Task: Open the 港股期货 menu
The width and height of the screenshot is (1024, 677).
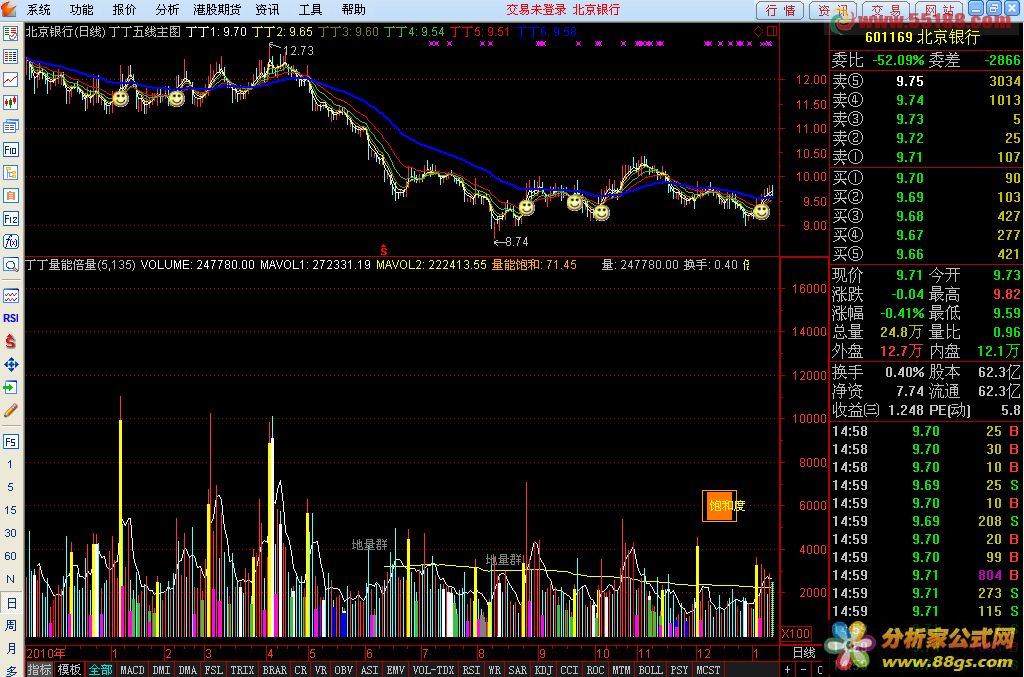Action: pyautogui.click(x=217, y=10)
